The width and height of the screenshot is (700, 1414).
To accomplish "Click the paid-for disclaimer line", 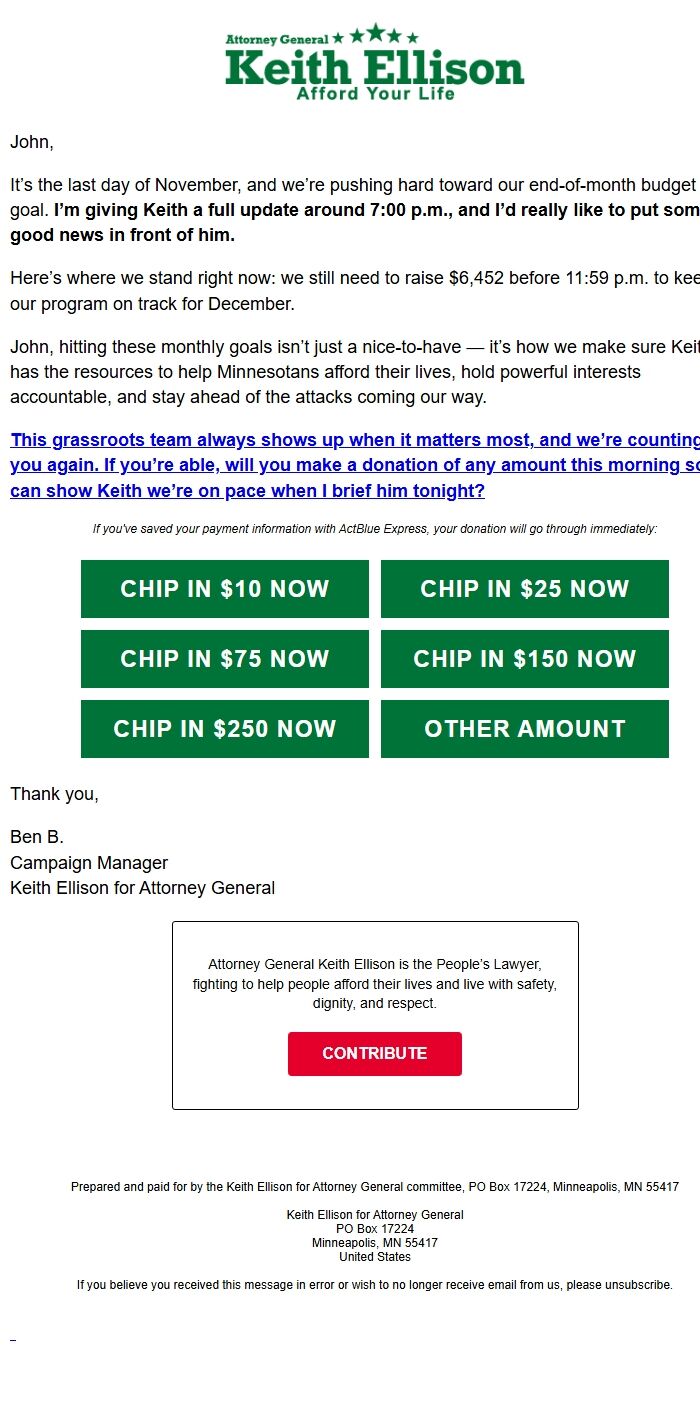I will 374,1186.
